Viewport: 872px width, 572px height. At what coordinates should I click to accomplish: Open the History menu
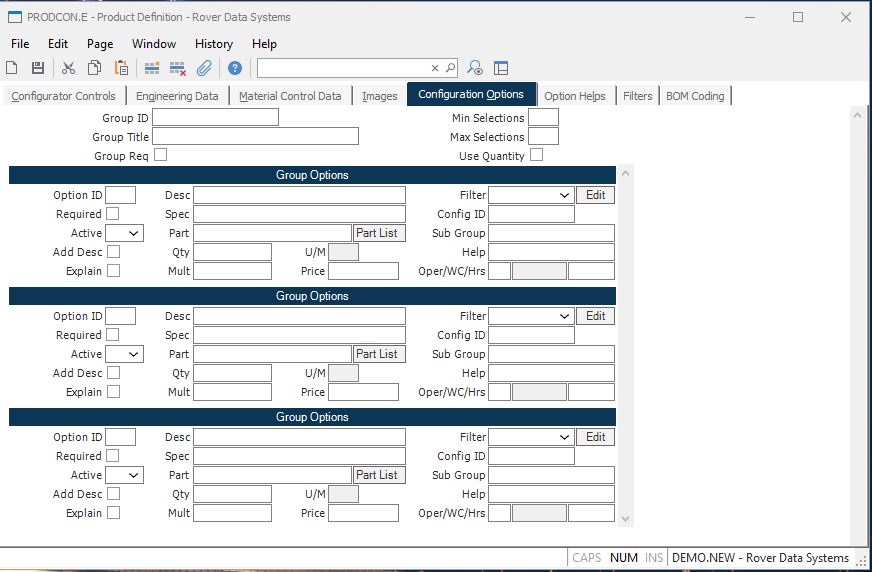pyautogui.click(x=213, y=44)
